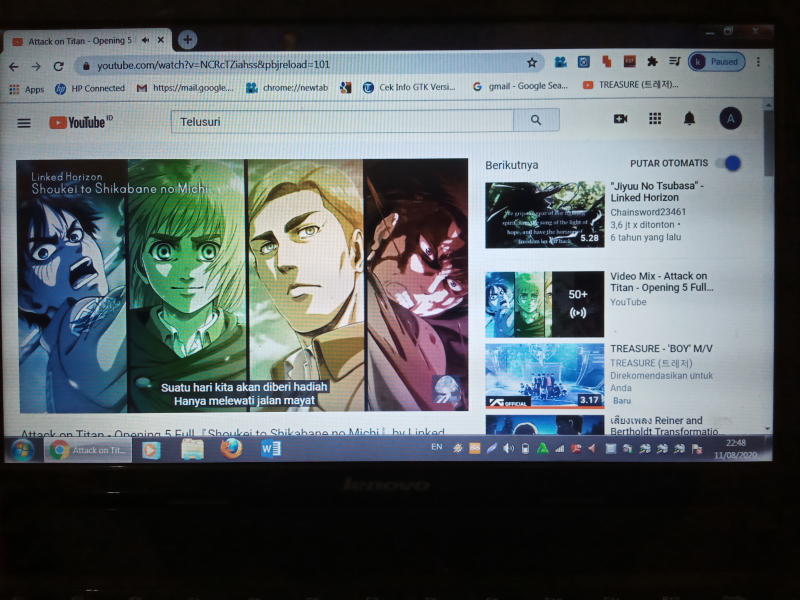Open Firefox from the taskbar
Screen dimensions: 800x600
tap(231, 449)
